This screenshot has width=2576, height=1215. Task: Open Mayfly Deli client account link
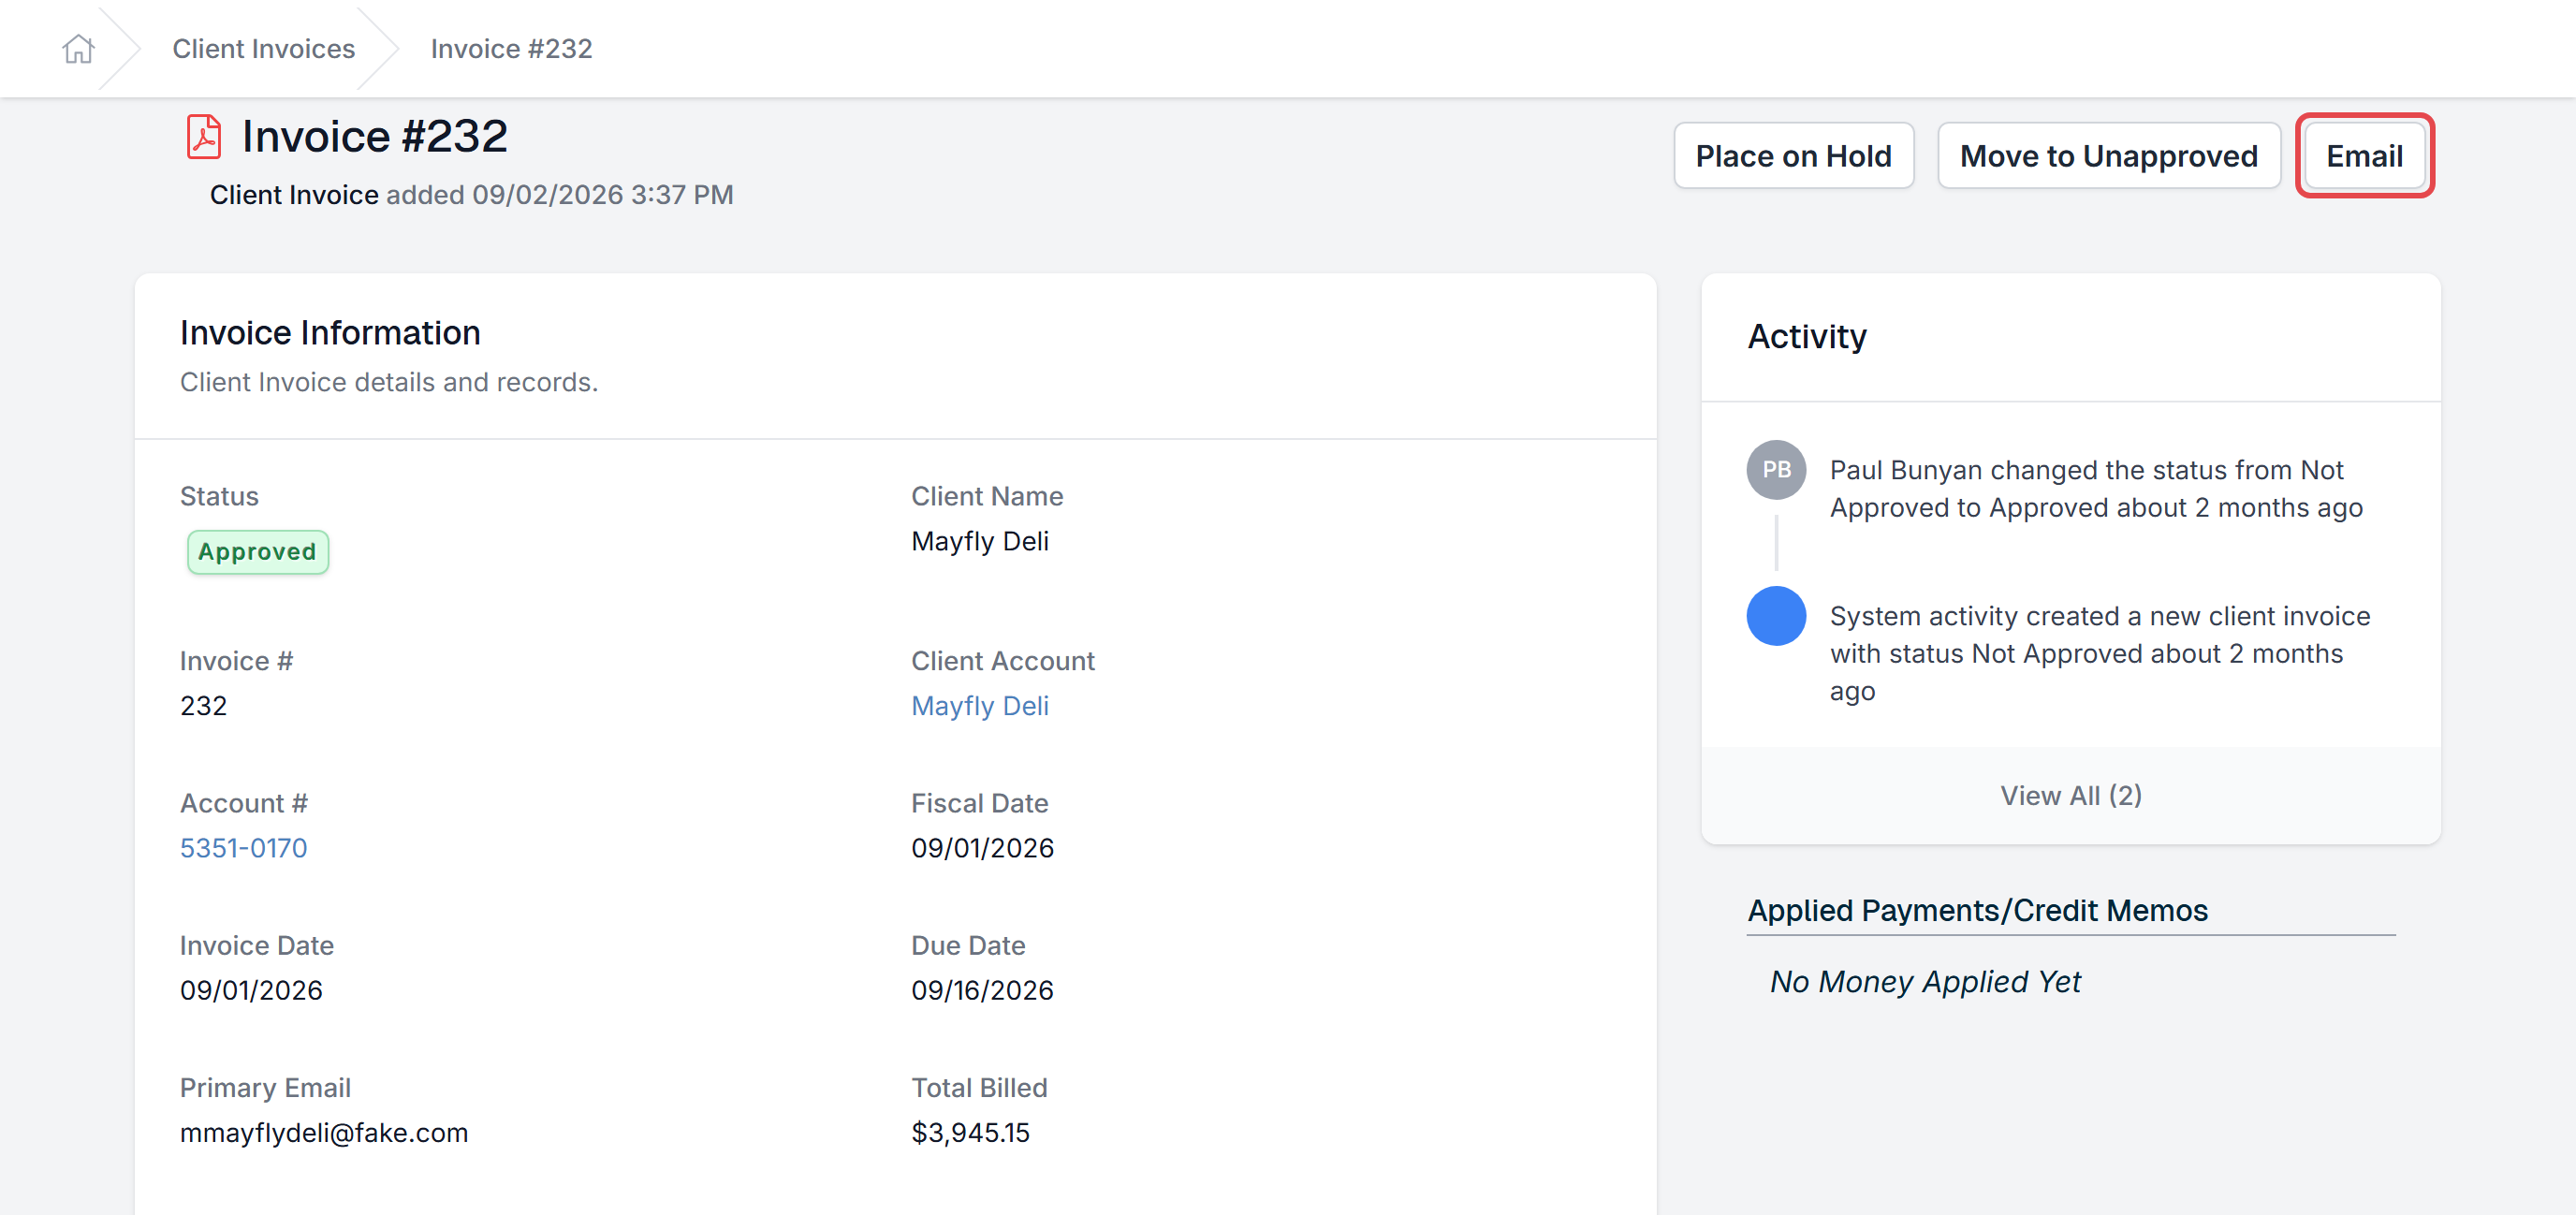click(979, 706)
